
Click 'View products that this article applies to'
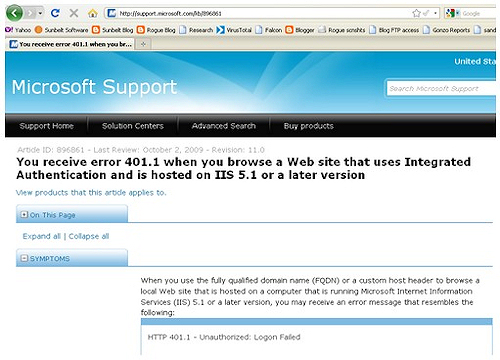pos(91,193)
